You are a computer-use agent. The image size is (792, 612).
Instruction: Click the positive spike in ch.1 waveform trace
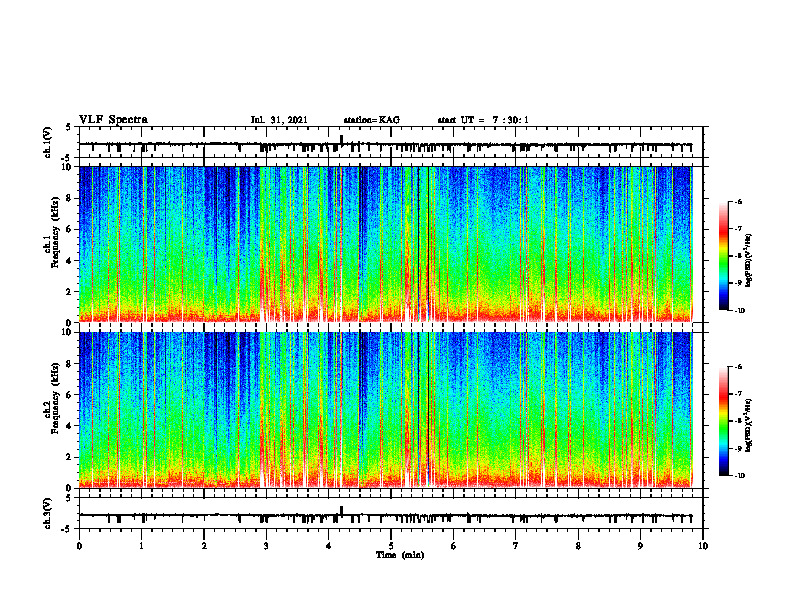[x=341, y=139]
